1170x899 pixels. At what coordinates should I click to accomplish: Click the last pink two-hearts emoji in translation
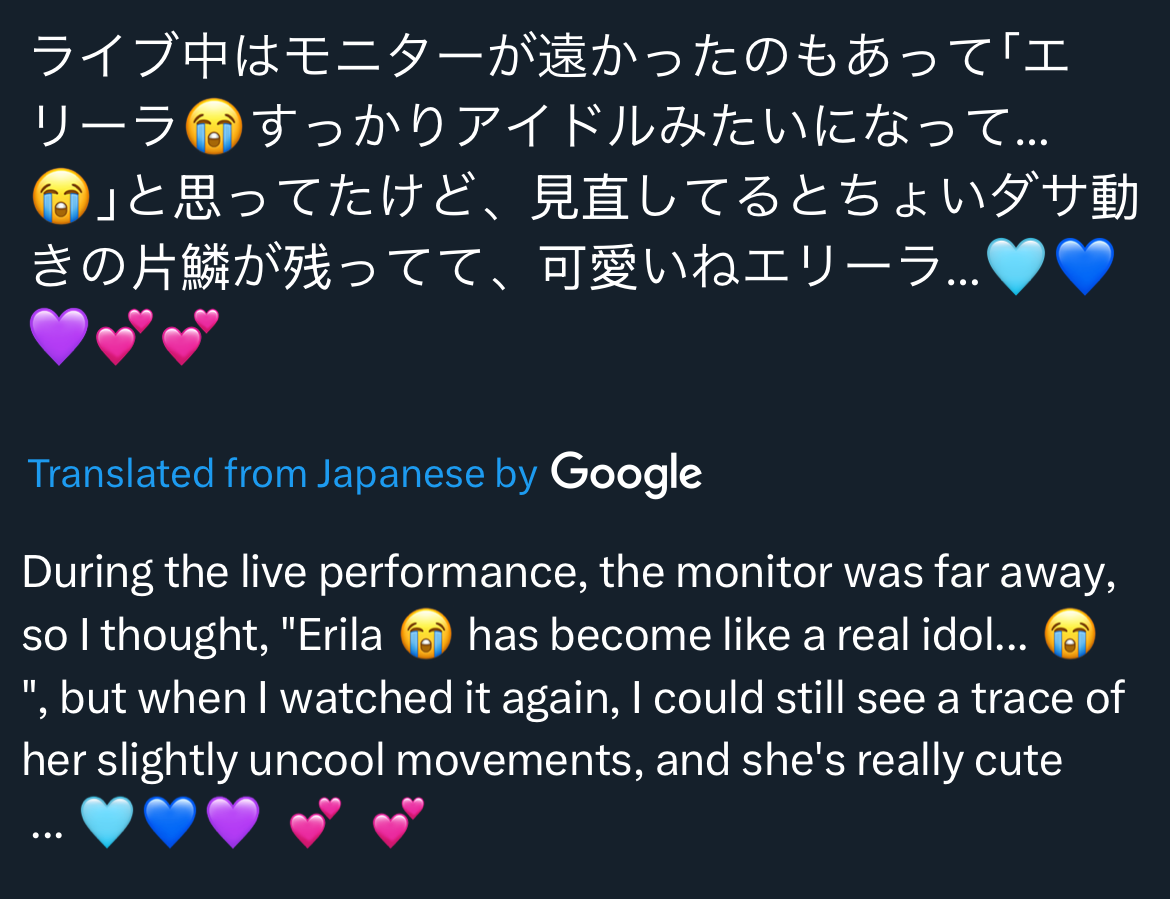click(x=398, y=822)
